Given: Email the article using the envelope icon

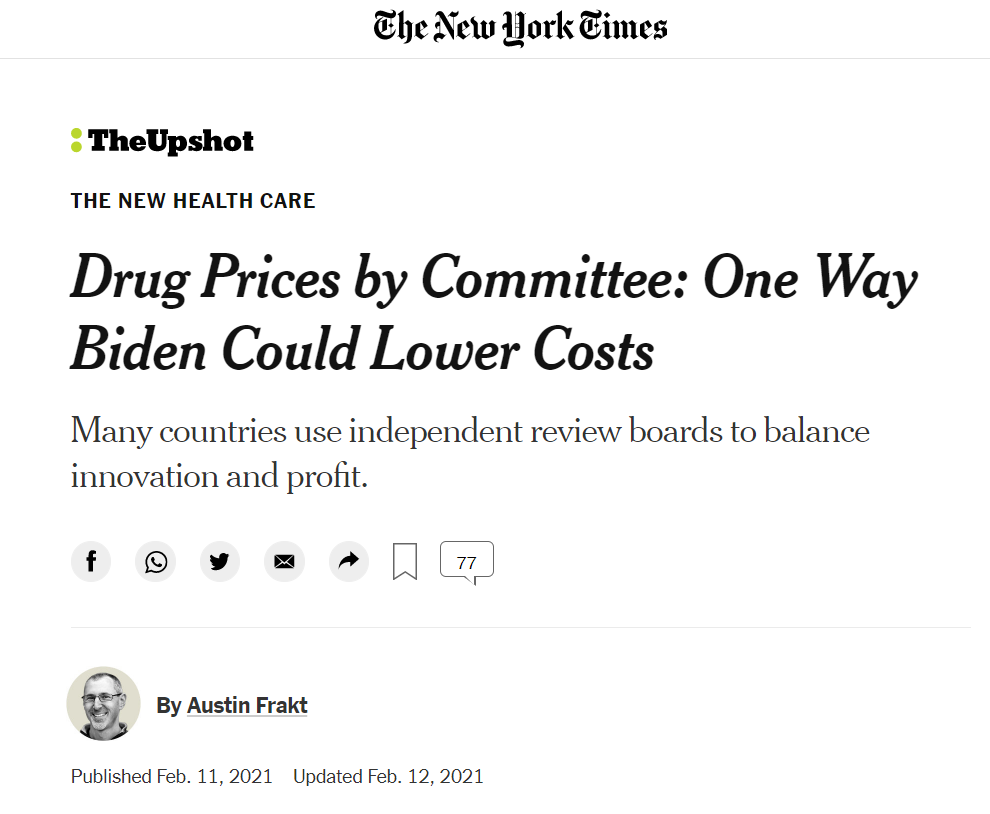Looking at the screenshot, I should coord(284,562).
